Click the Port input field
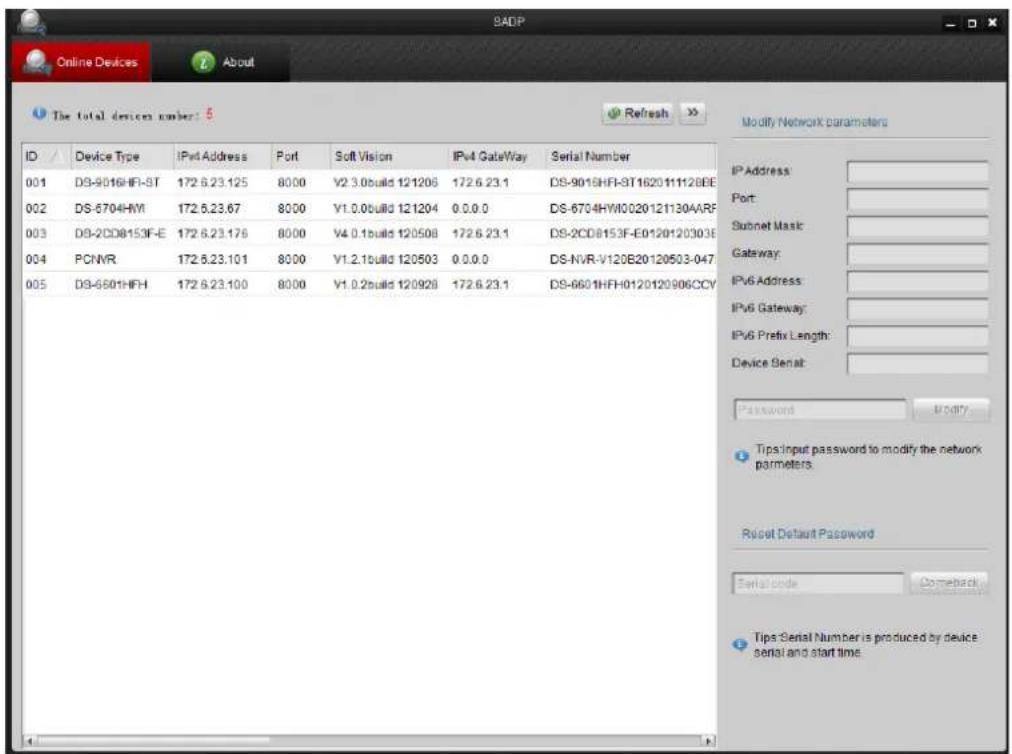The width and height of the screenshot is (1012, 754). point(917,199)
